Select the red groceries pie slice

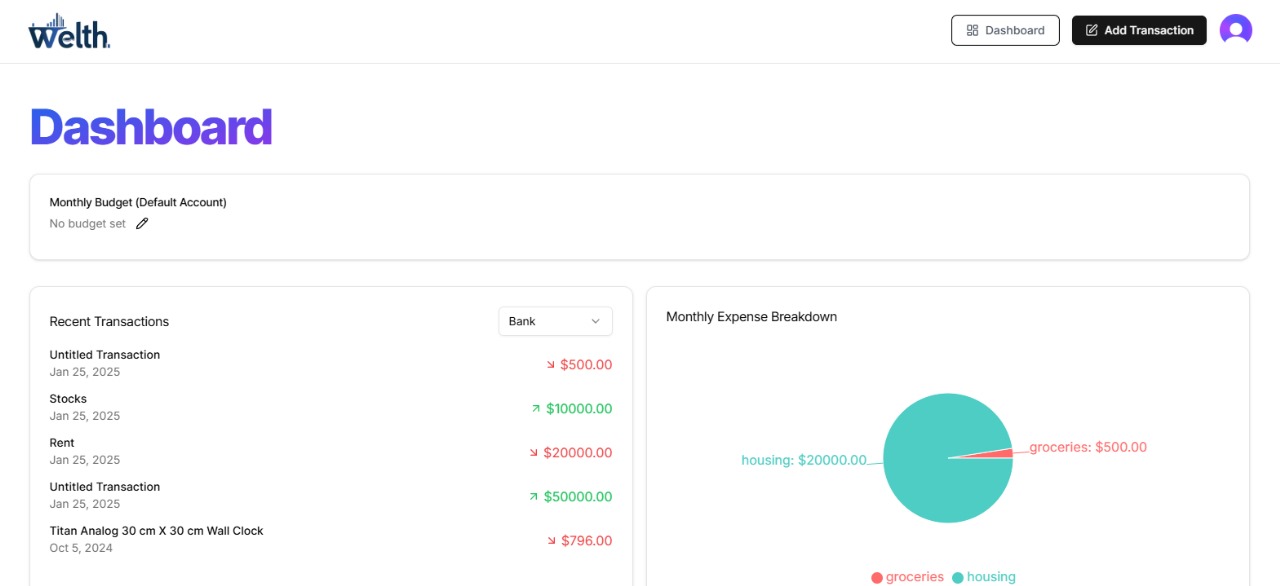click(x=996, y=454)
